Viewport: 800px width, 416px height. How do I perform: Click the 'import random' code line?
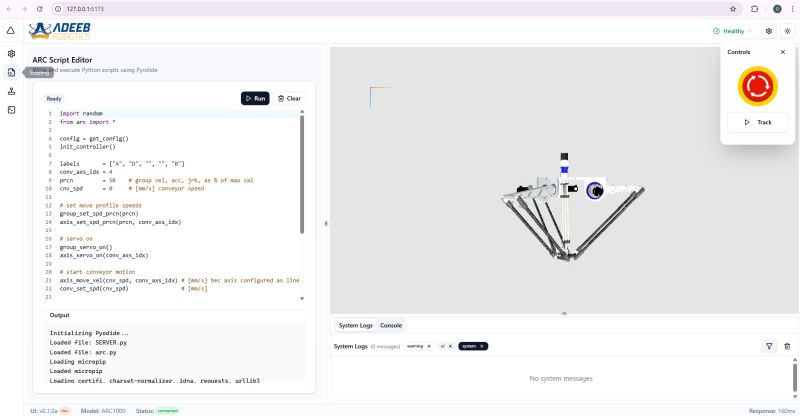[x=81, y=113]
